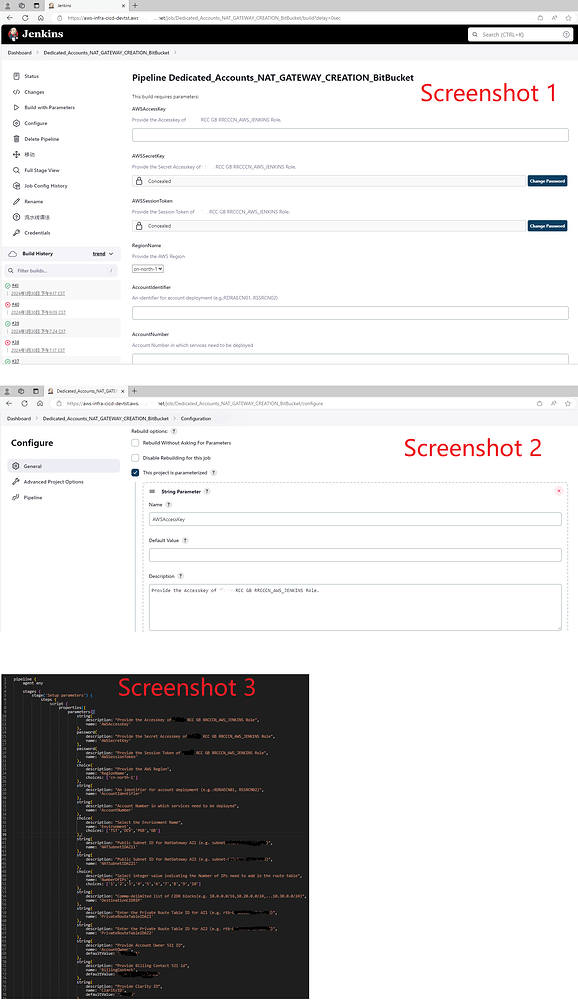Click help icon beside String Parameter heading
Image resolution: width=578 pixels, height=1000 pixels.
(x=207, y=492)
